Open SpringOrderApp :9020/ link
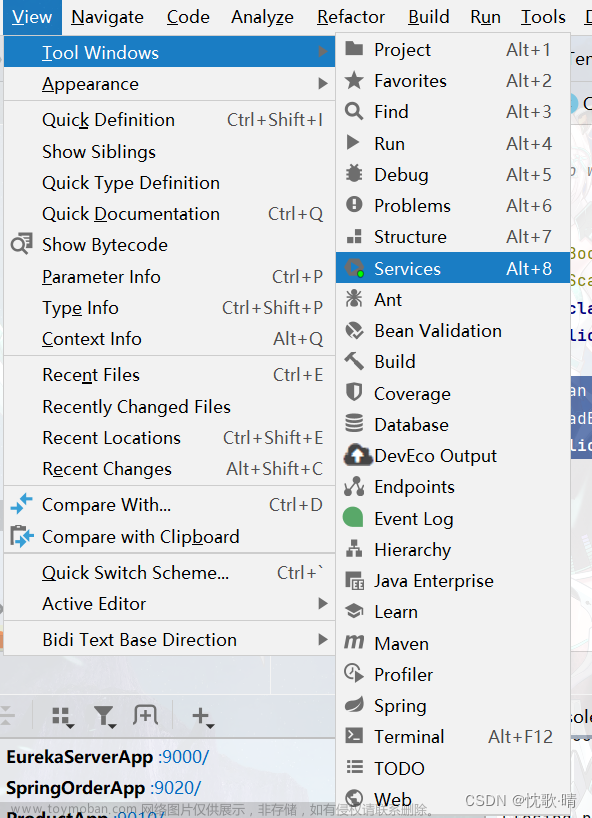This screenshot has width=592, height=818. pos(176,788)
